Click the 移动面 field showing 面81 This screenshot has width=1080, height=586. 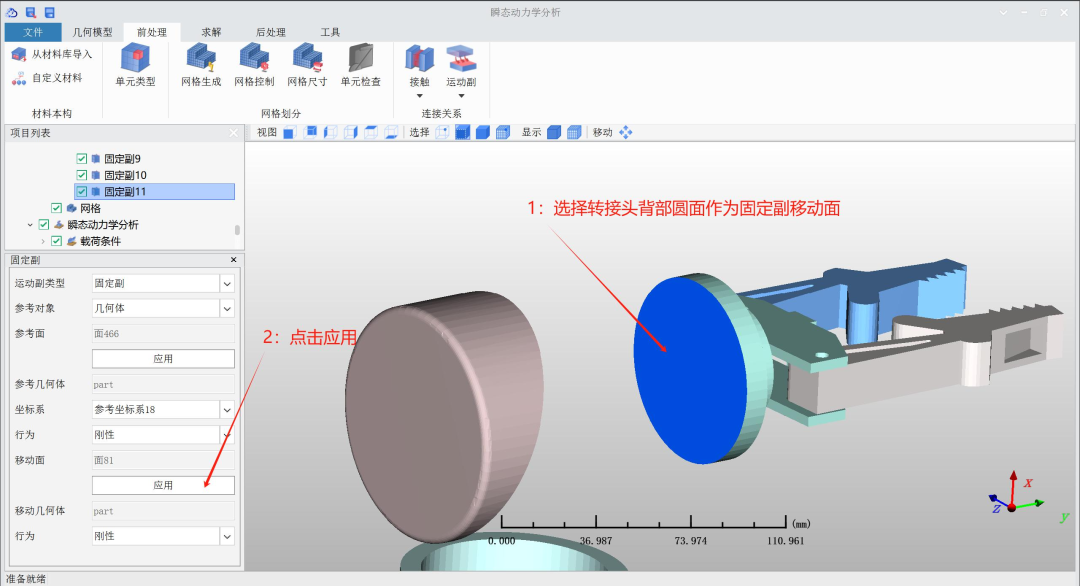tap(163, 460)
